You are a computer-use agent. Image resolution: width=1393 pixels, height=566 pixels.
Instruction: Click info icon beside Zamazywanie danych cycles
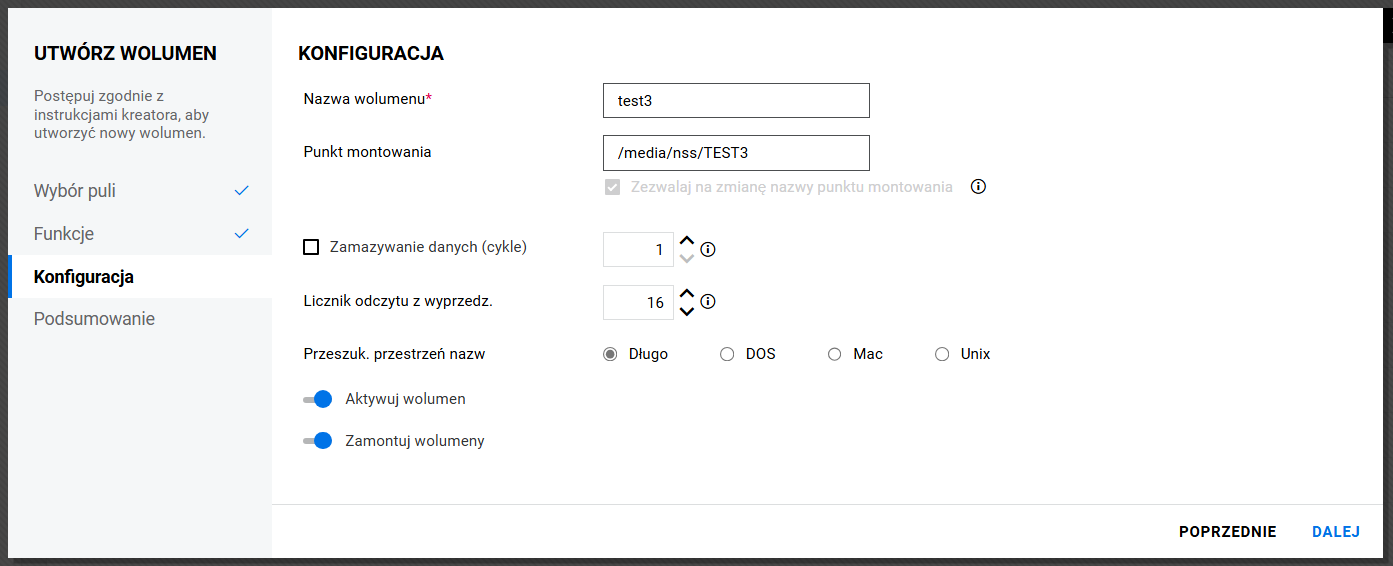[x=708, y=250]
